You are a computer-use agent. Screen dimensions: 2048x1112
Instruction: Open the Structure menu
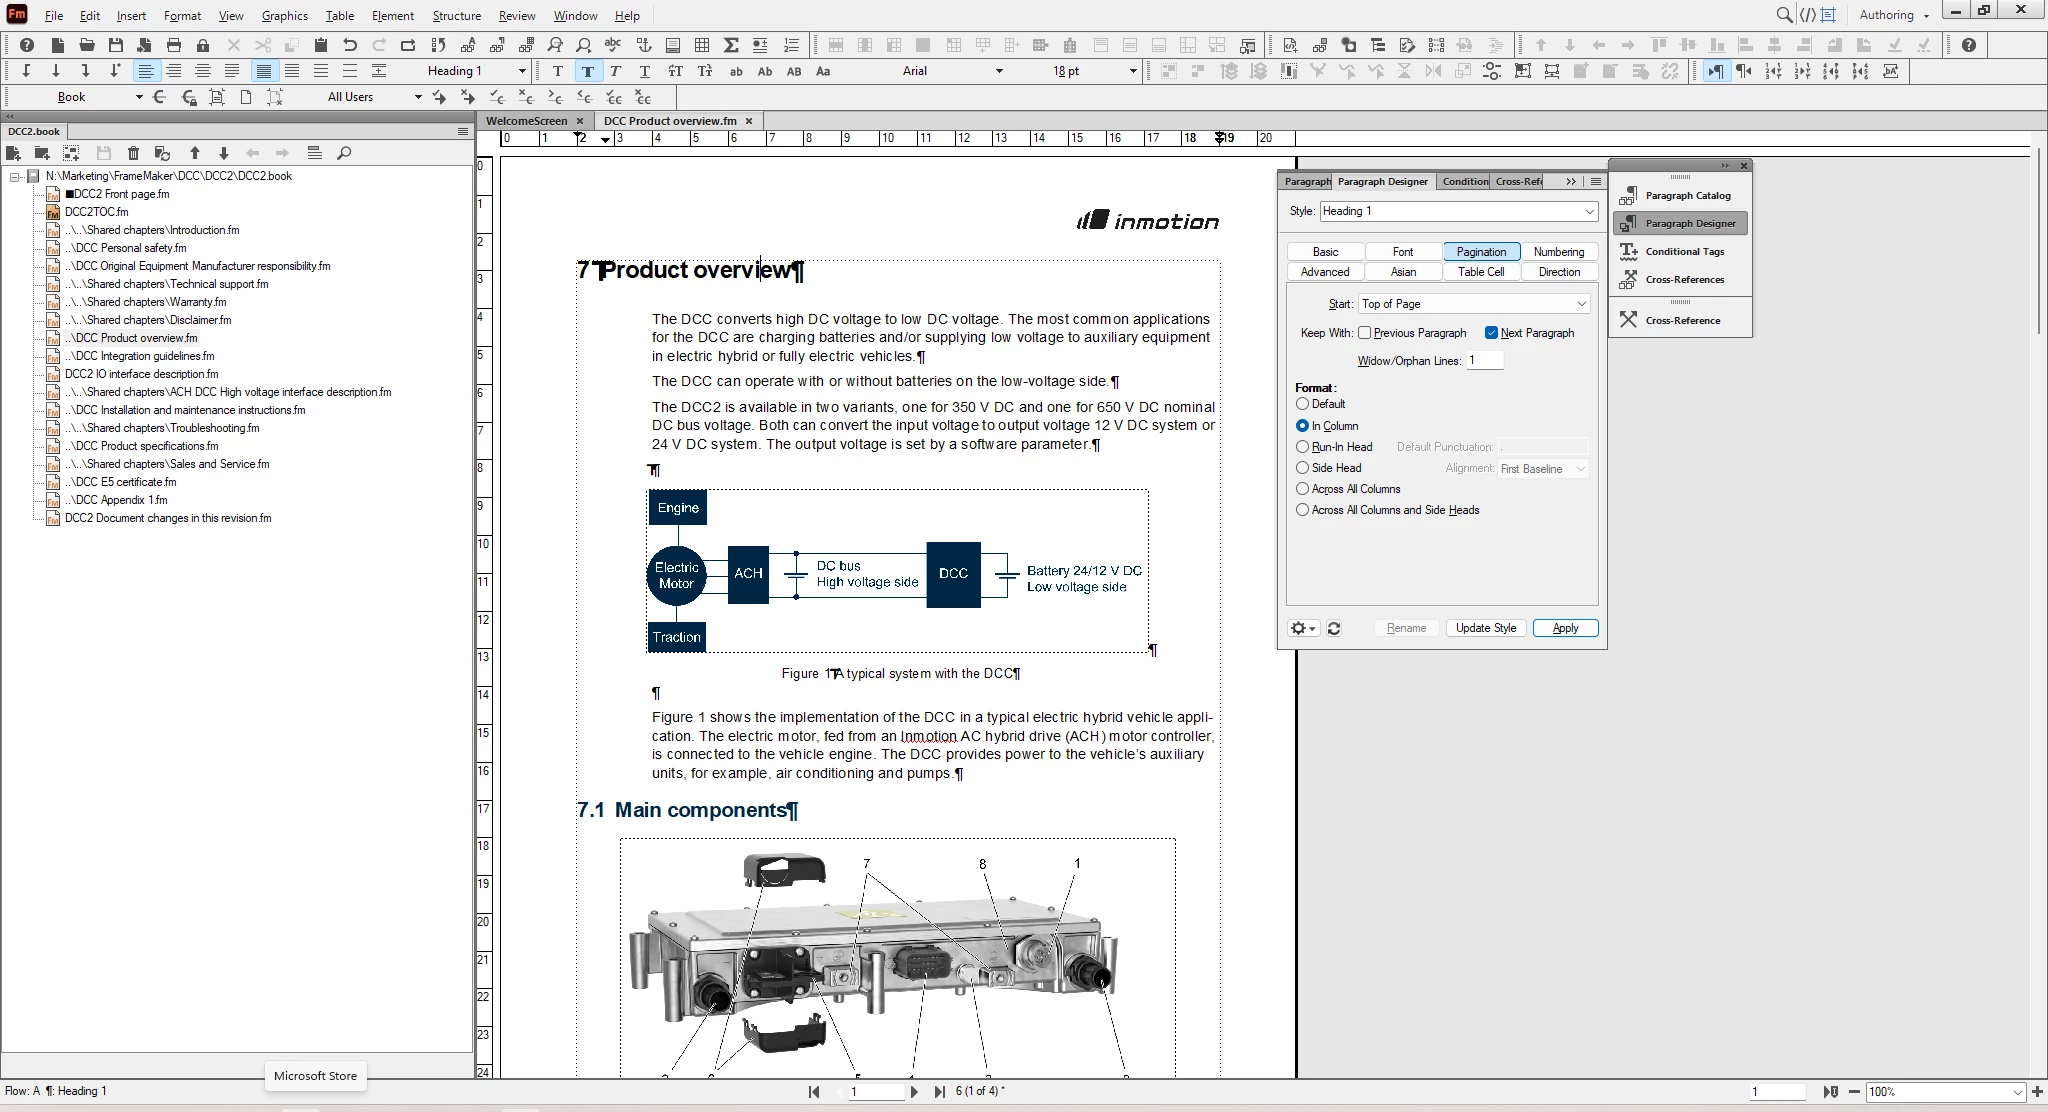click(x=456, y=15)
